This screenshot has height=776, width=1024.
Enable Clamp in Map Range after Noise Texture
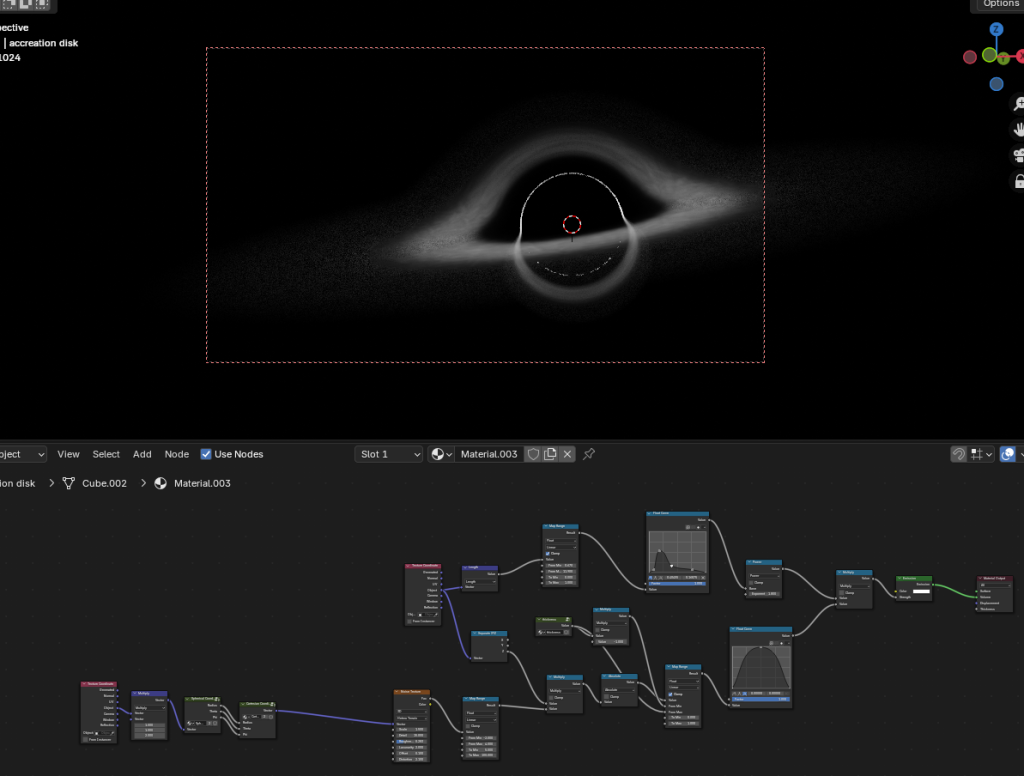[x=468, y=726]
